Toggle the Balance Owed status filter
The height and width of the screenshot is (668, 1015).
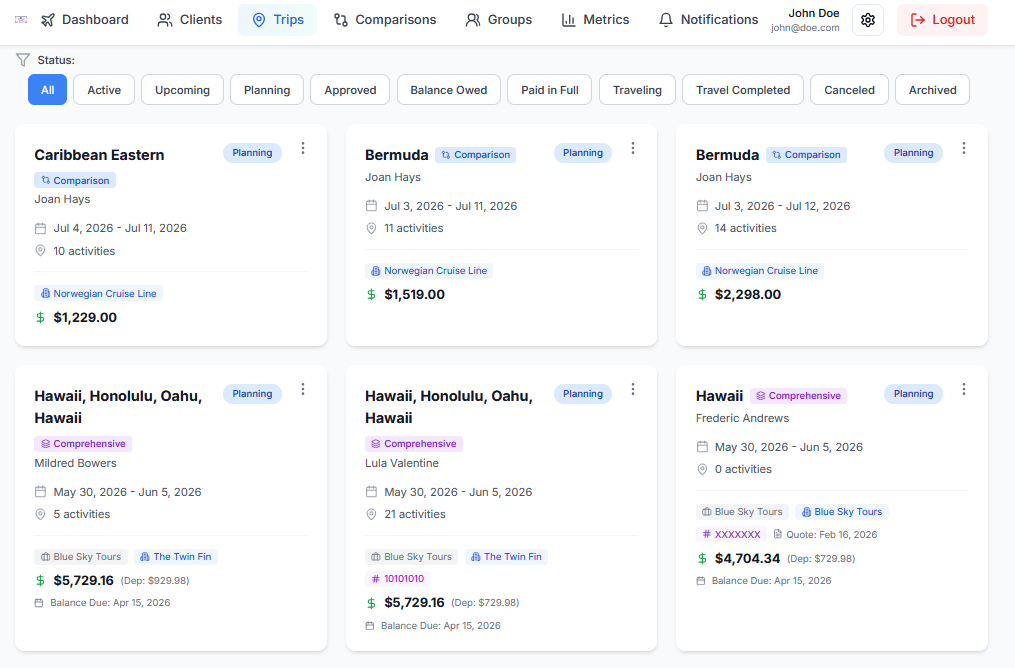(x=449, y=90)
